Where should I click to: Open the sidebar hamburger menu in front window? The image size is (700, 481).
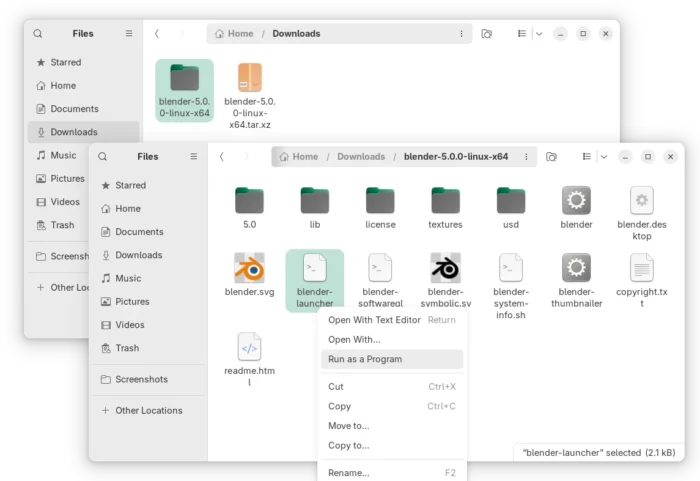(193, 156)
